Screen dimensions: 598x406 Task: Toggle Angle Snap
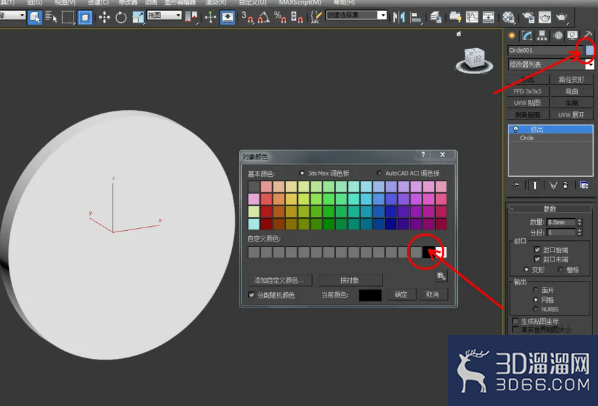coord(264,17)
